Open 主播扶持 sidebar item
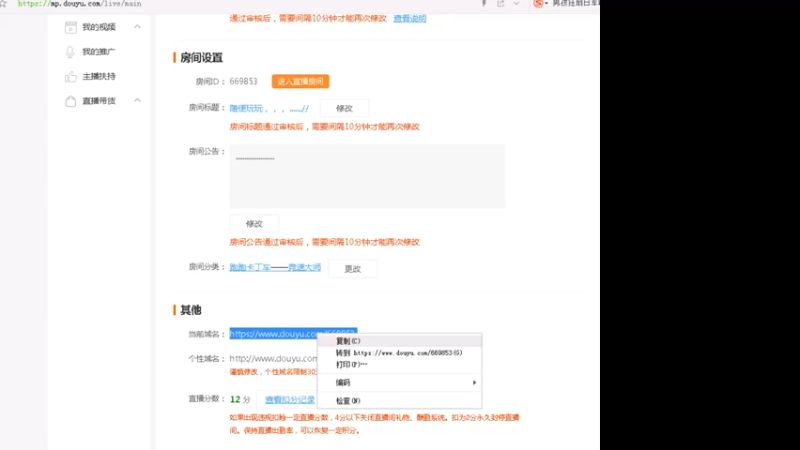Screen dimensions: 800x450 pyautogui.click(x=99, y=76)
